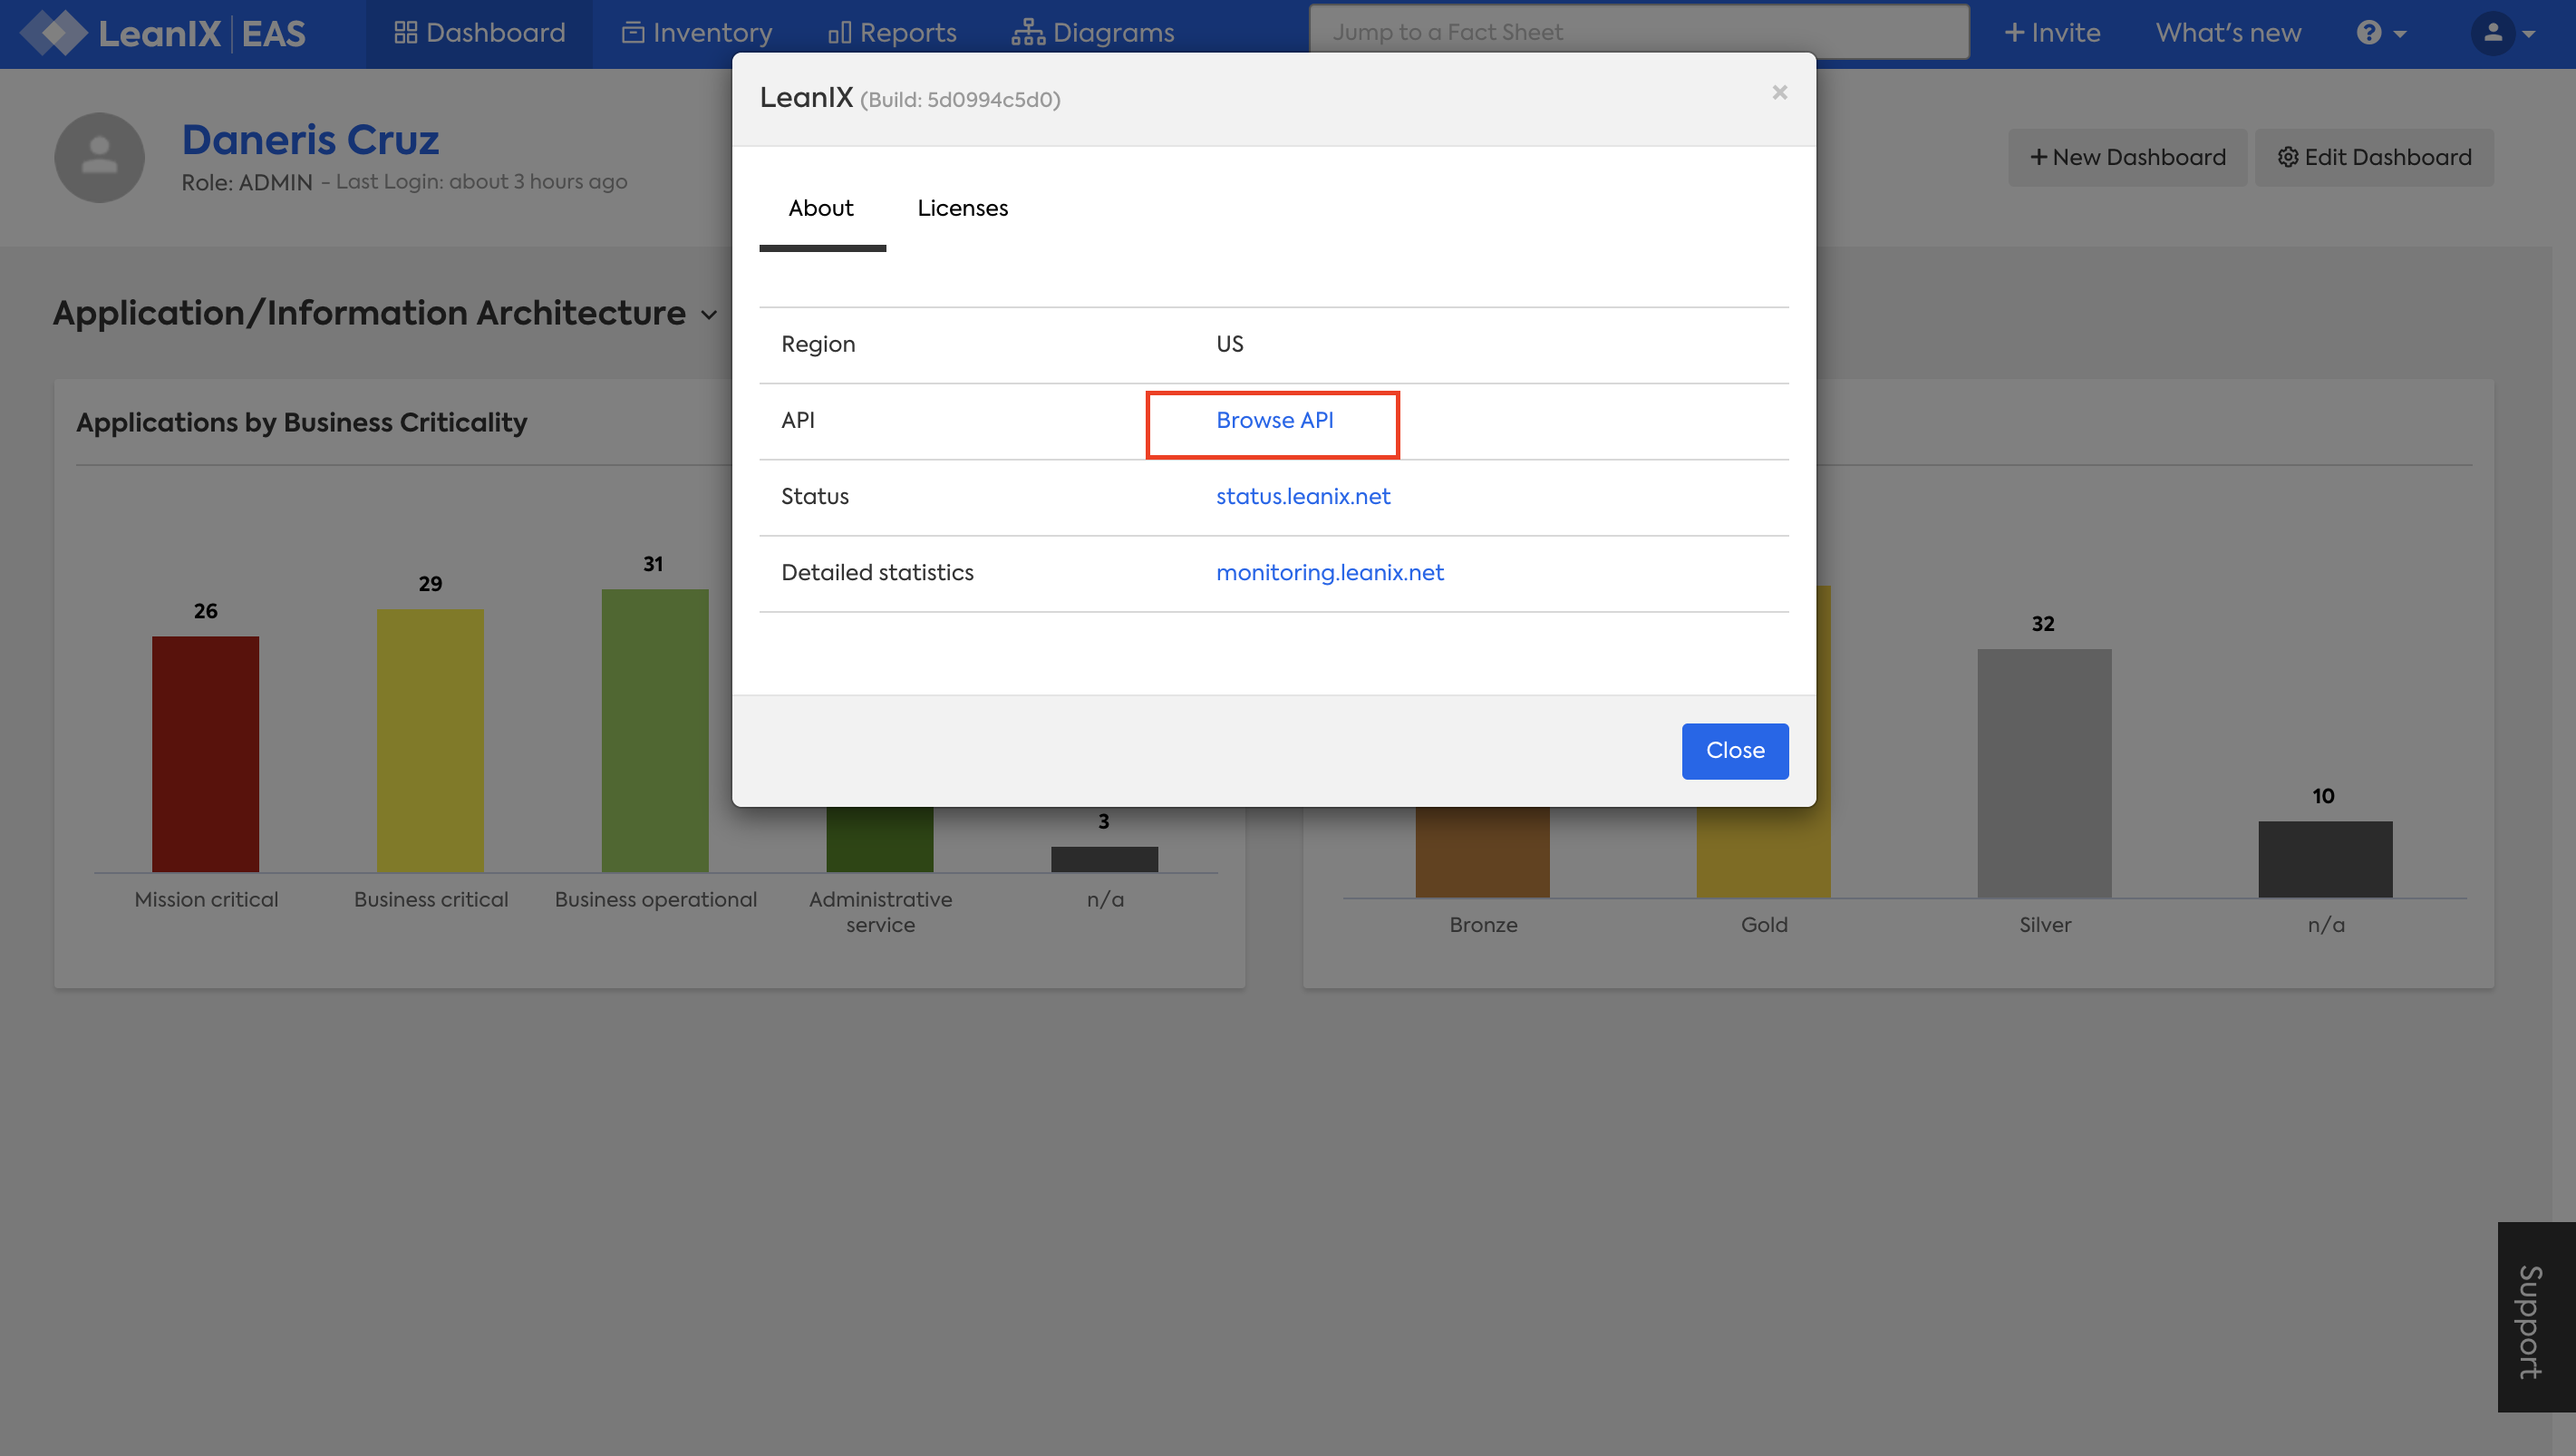Open the Diagrams hierarchy icon

(x=1027, y=33)
